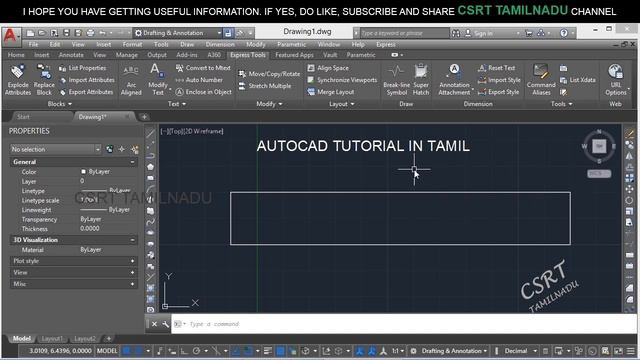Click the New drawing icon in Quick Access

pos(30,33)
